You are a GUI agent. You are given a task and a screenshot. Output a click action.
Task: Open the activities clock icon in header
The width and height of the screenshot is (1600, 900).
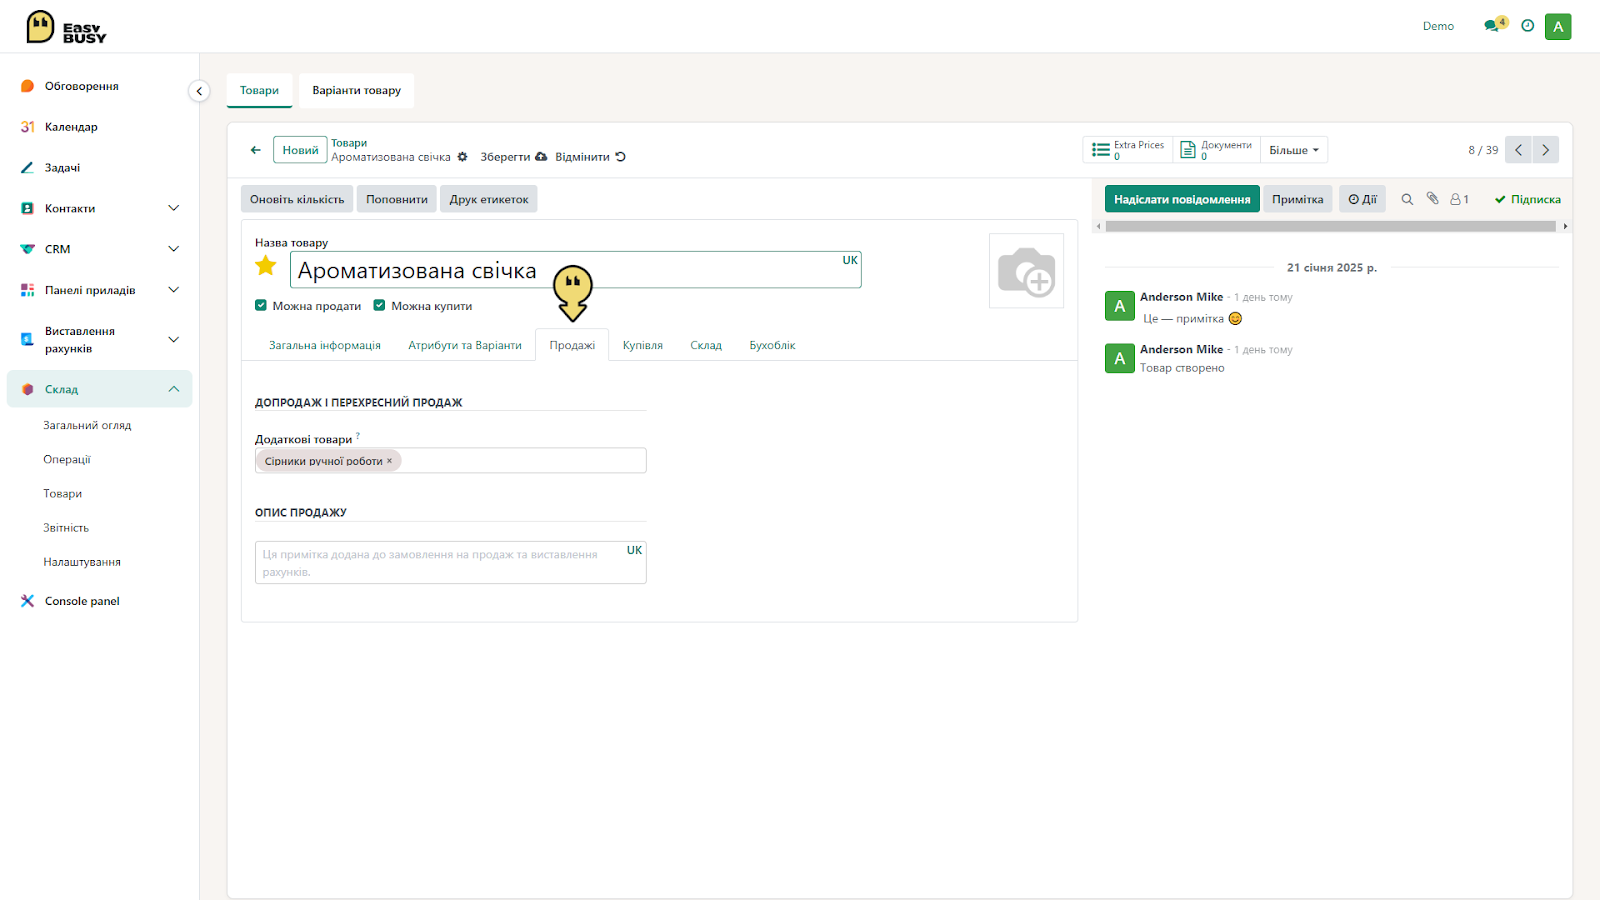click(1527, 26)
